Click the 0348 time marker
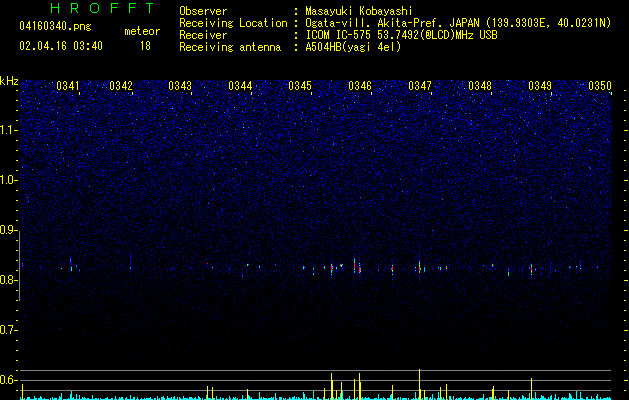This screenshot has height=400, width=629. coord(480,86)
